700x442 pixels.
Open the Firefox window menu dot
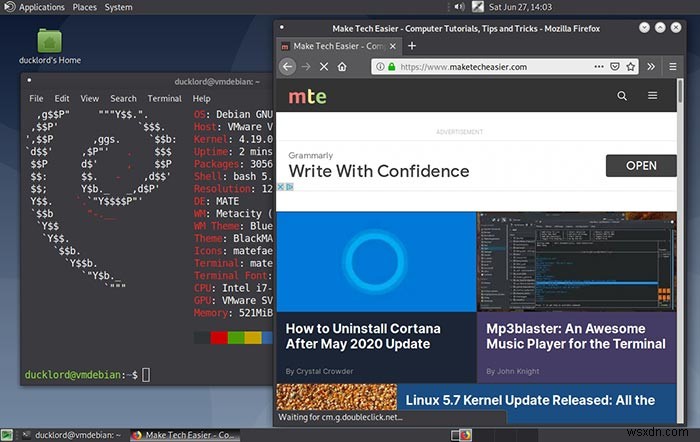coord(282,27)
